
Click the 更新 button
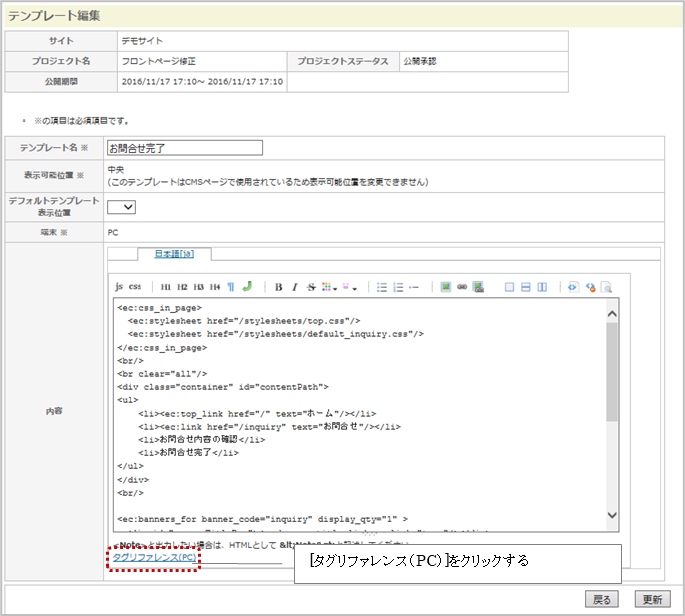coord(652,599)
